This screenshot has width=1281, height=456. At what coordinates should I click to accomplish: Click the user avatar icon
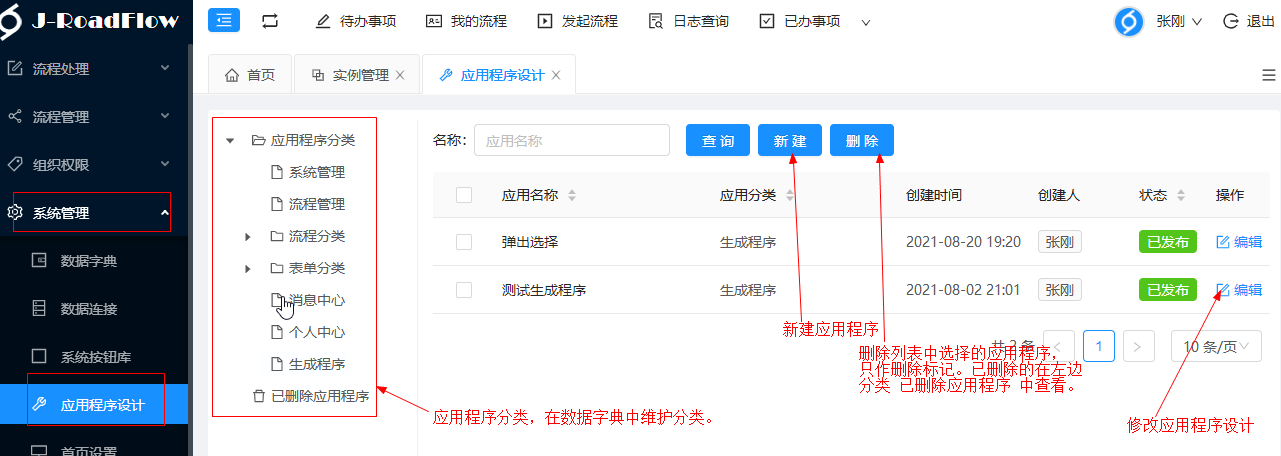click(x=1129, y=21)
